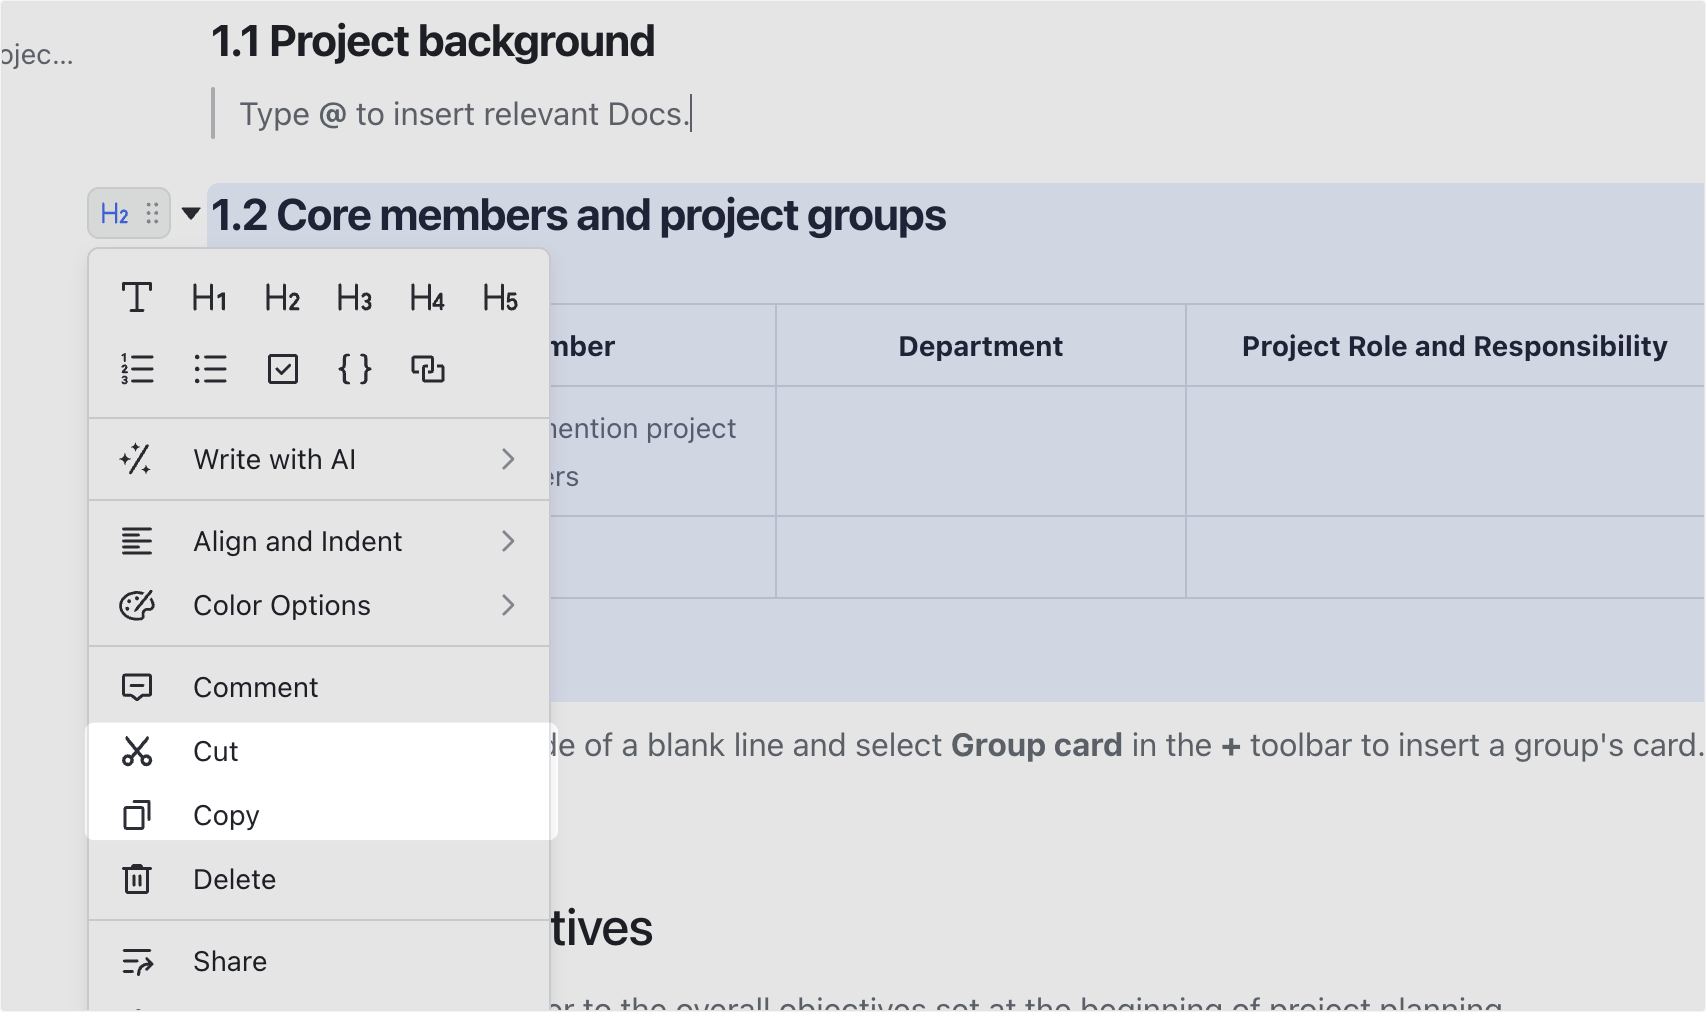The image size is (1706, 1012).
Task: Open Align and Indent submenu
Action: coord(319,541)
